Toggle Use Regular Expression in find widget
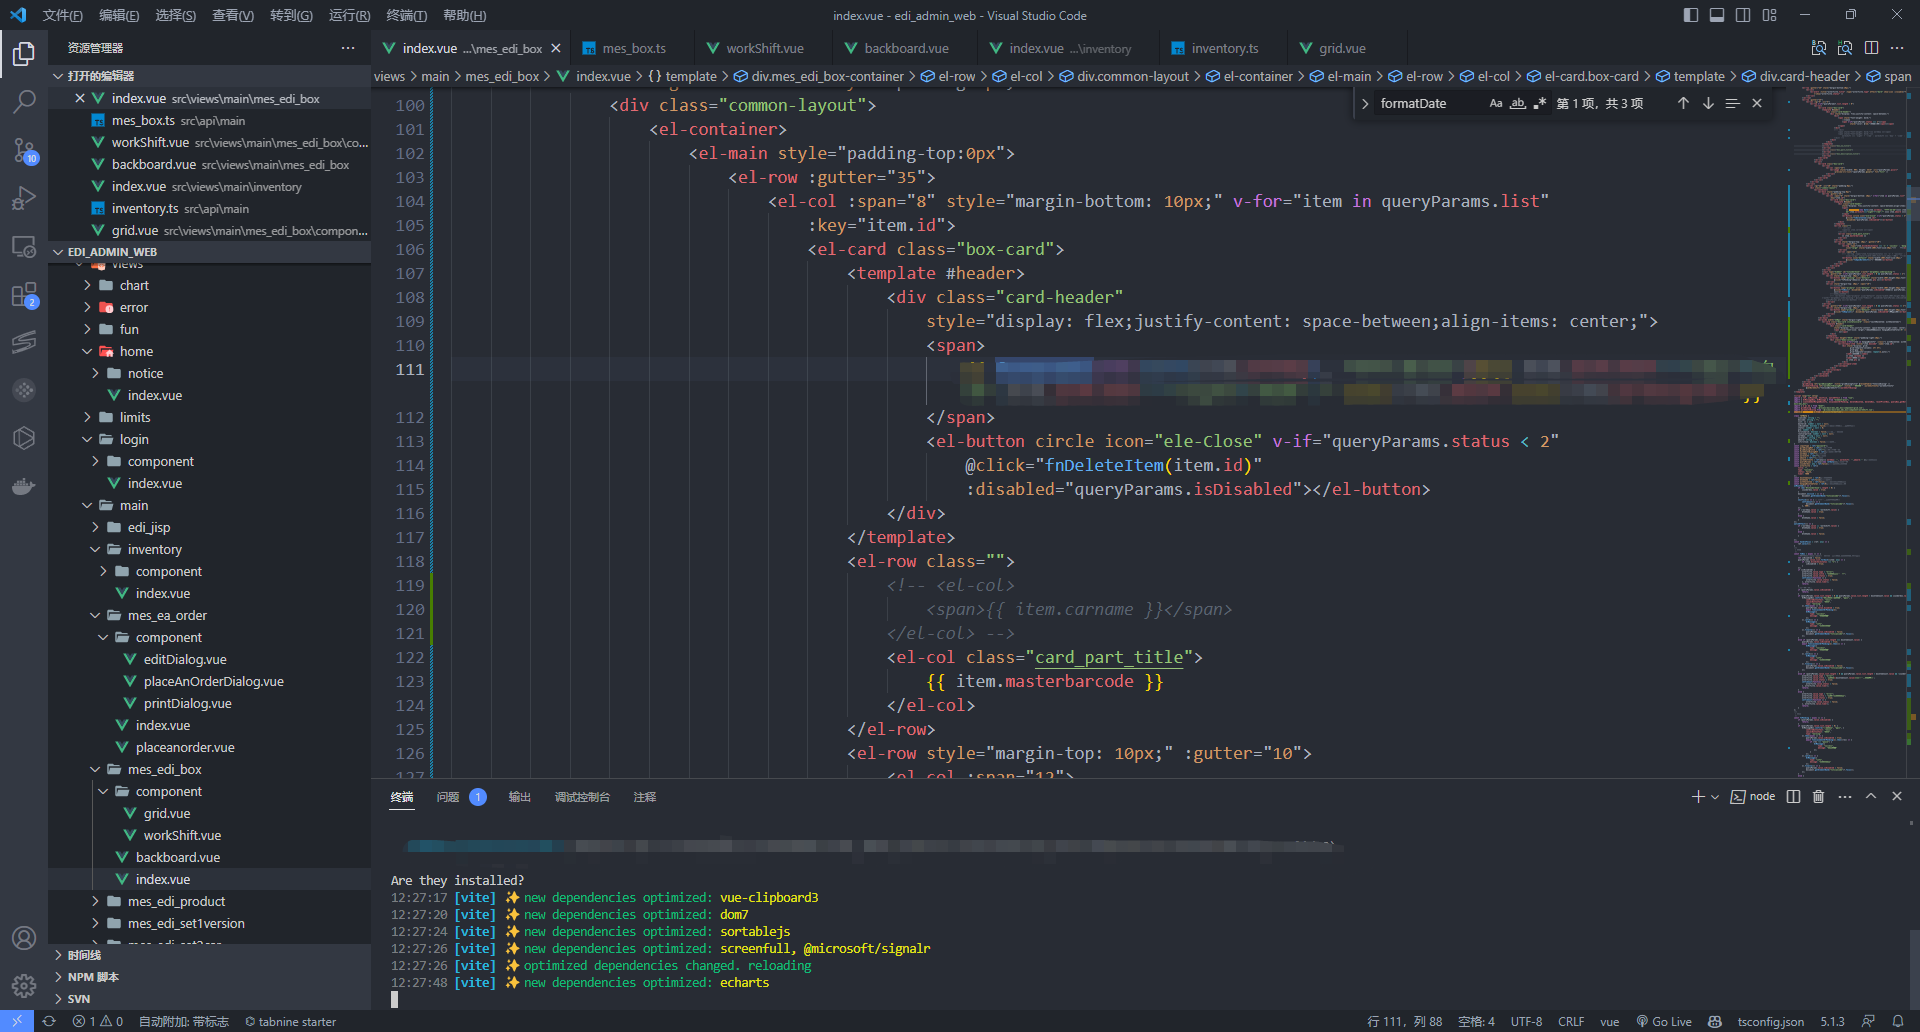 pos(1540,103)
